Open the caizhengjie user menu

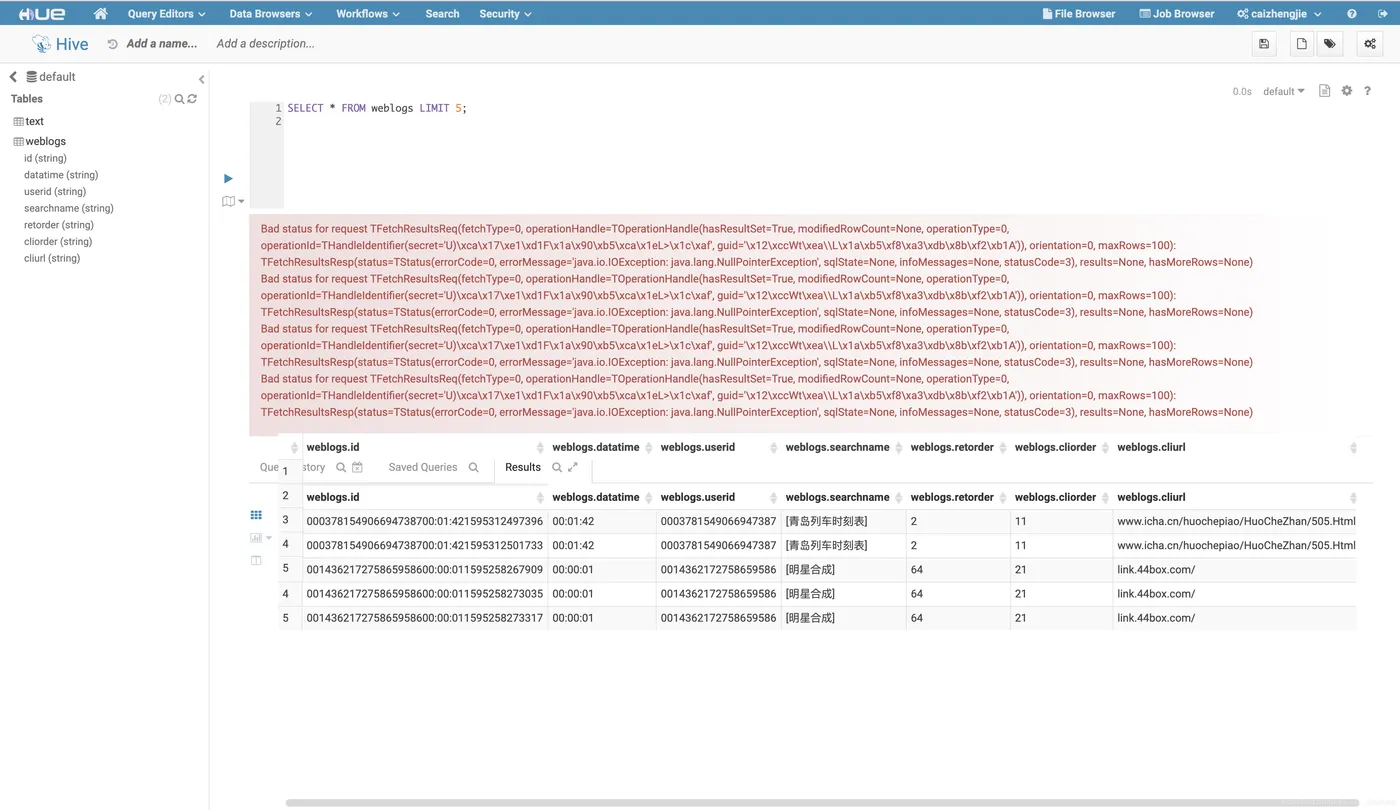1279,14
